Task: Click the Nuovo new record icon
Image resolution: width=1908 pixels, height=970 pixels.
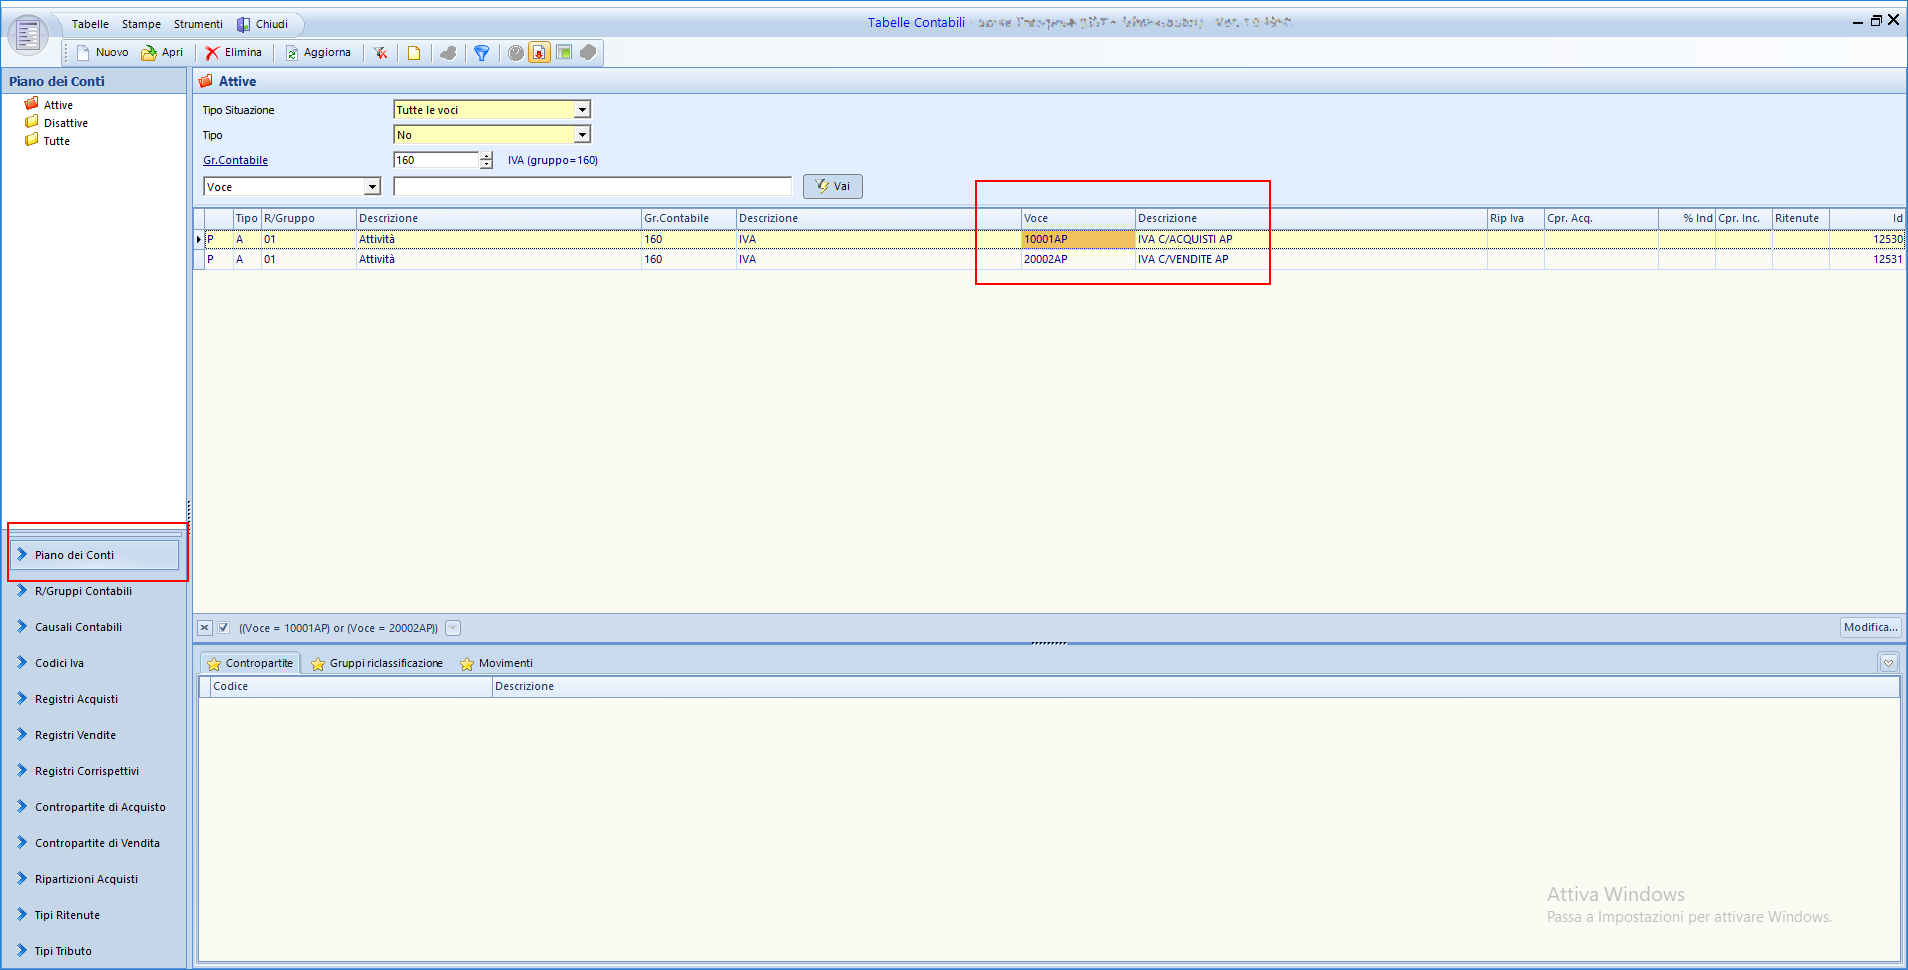Action: 84,53
